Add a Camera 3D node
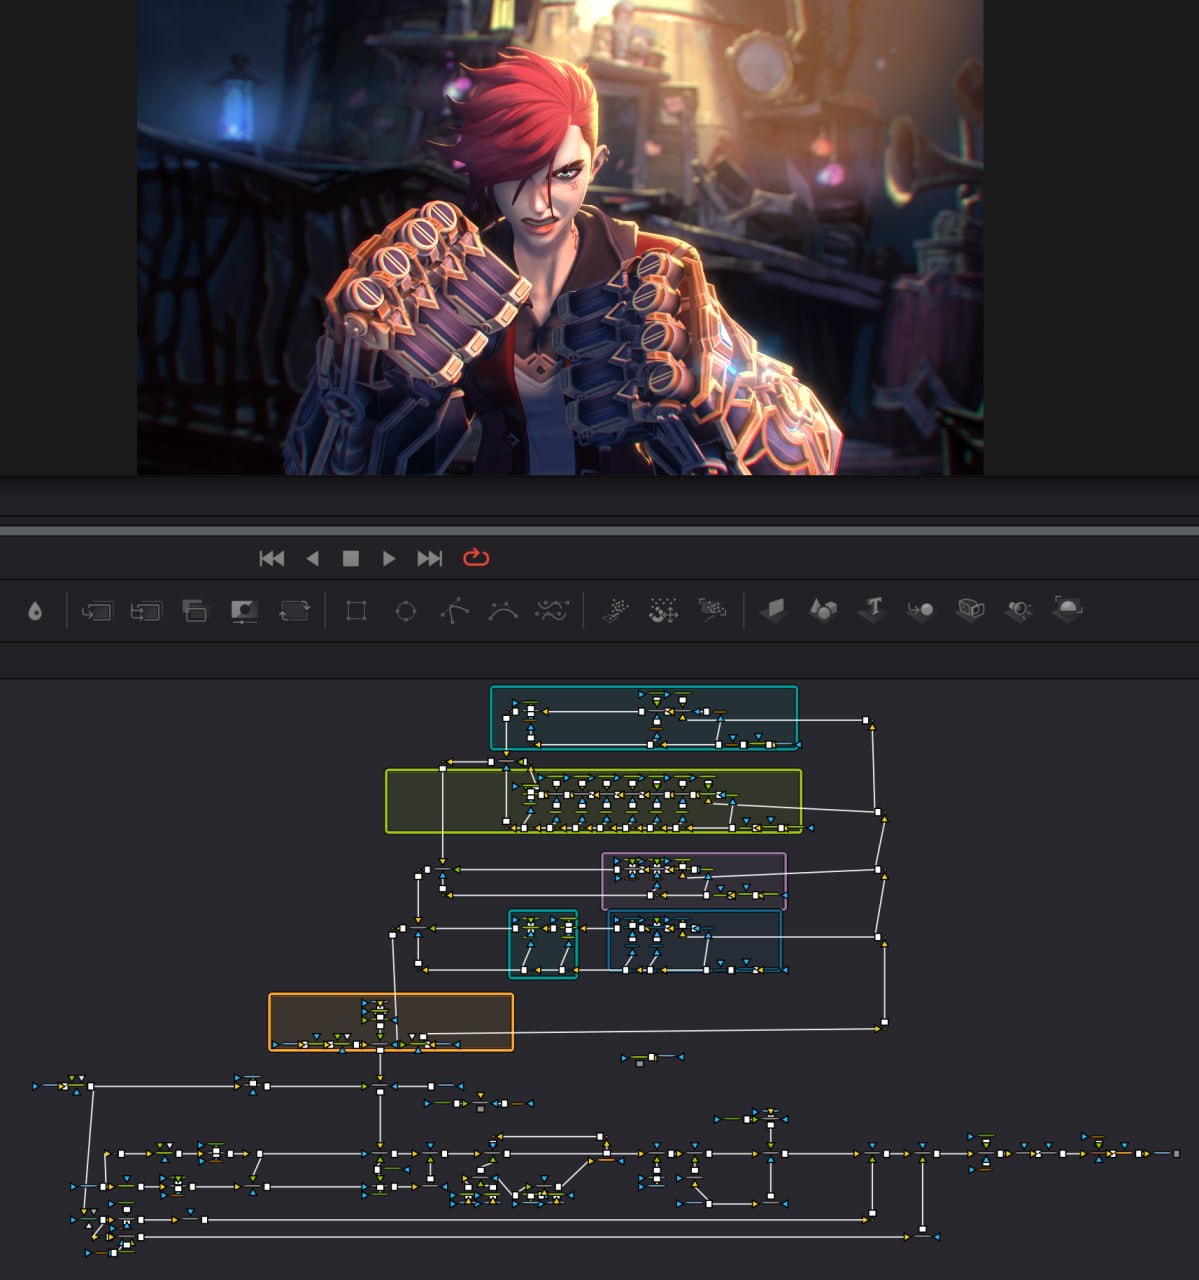Screen dimensions: 1199x1280 point(970,609)
